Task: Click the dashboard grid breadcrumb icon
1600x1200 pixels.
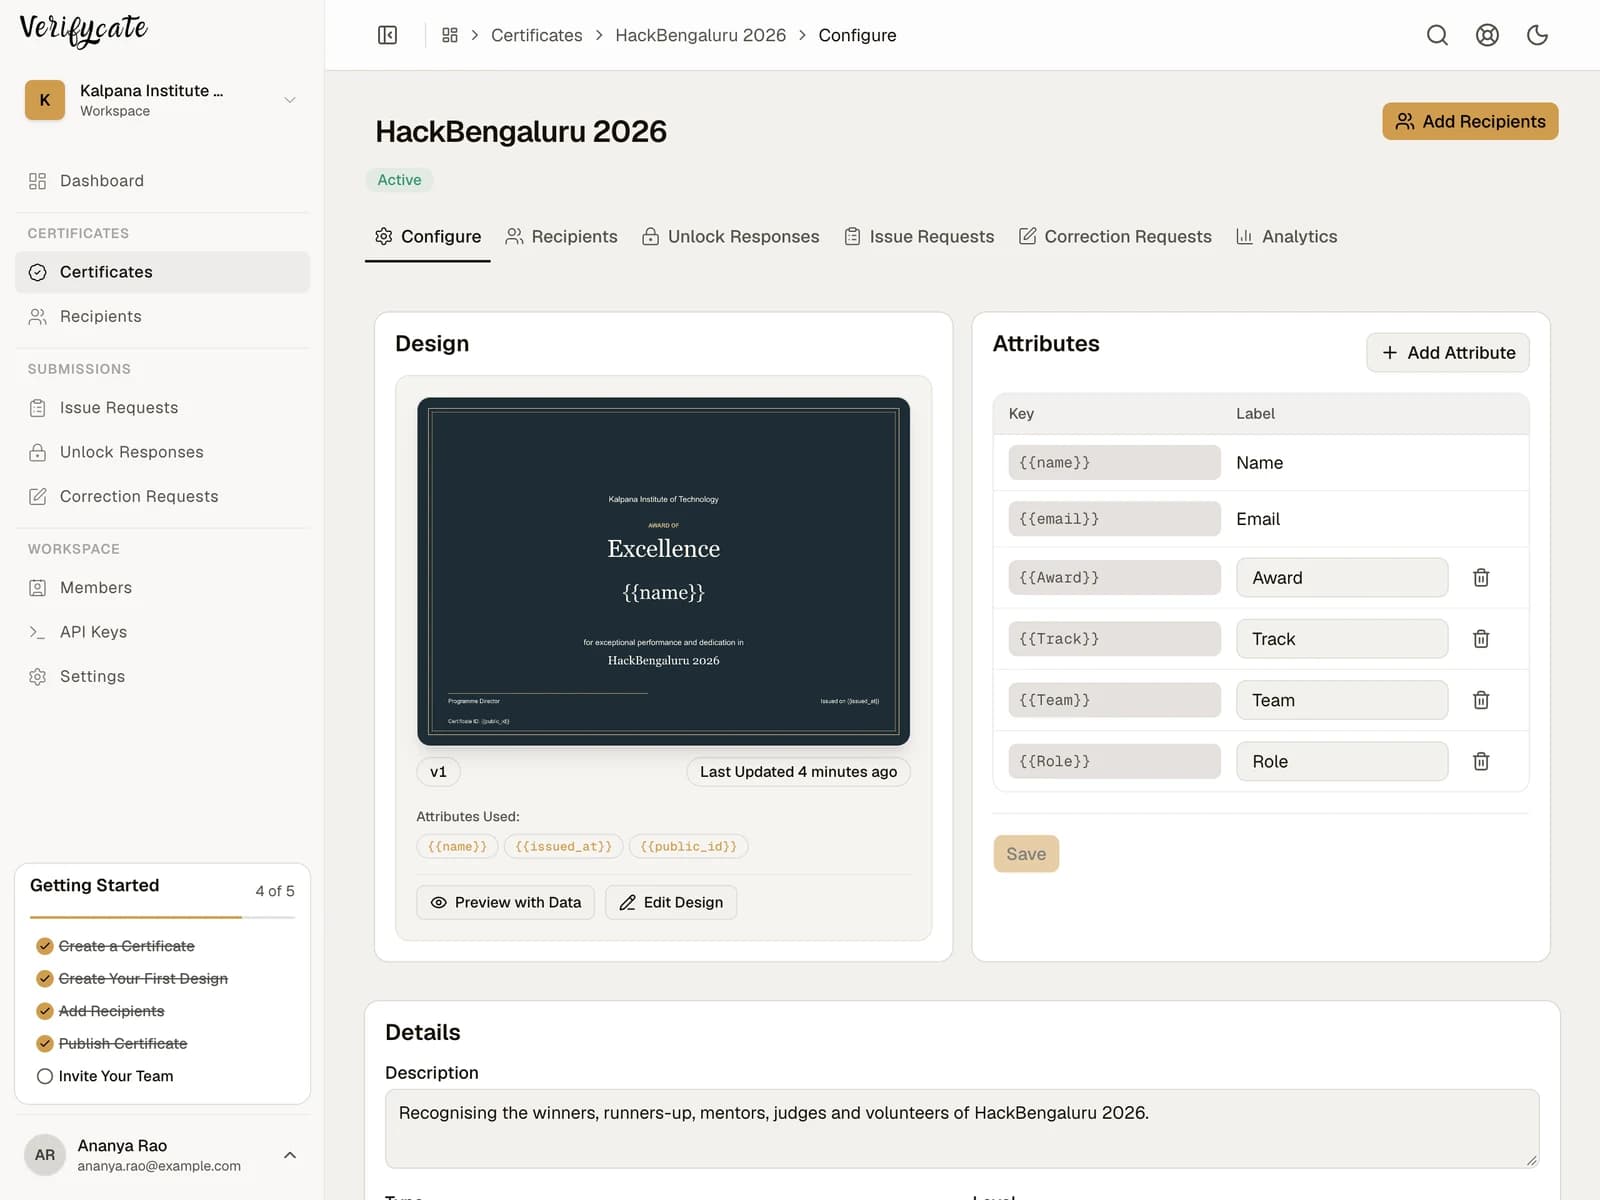Action: pyautogui.click(x=450, y=35)
